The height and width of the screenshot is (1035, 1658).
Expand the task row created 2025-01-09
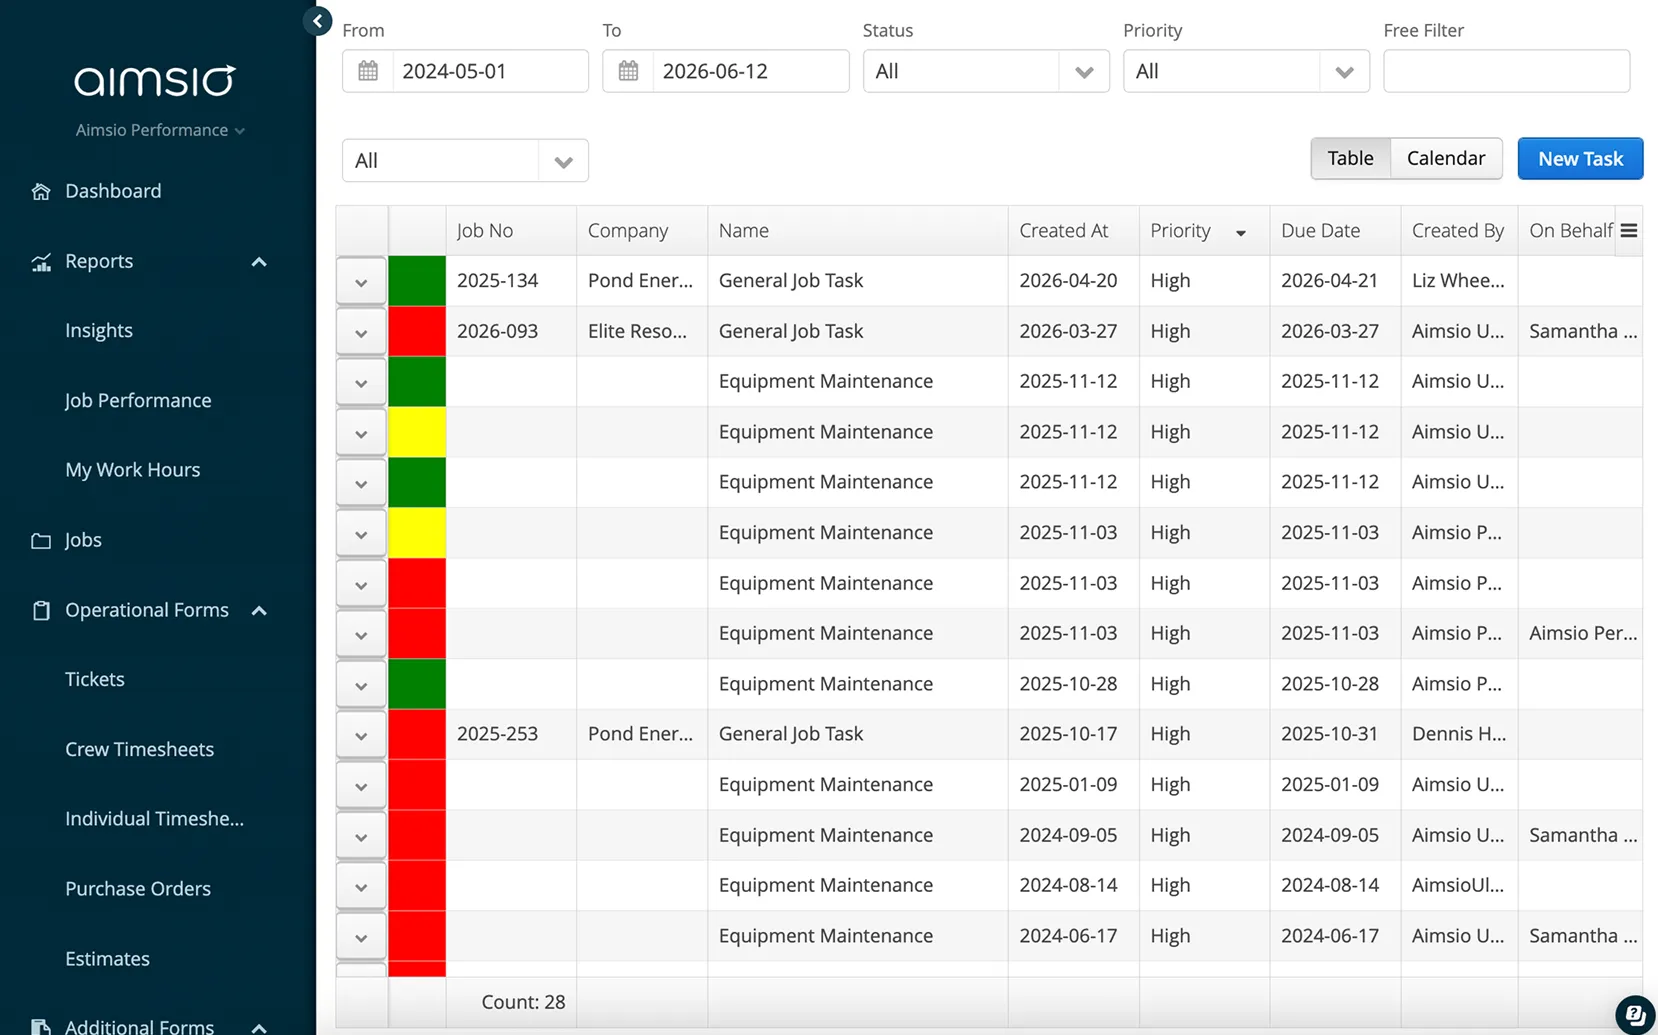click(361, 786)
